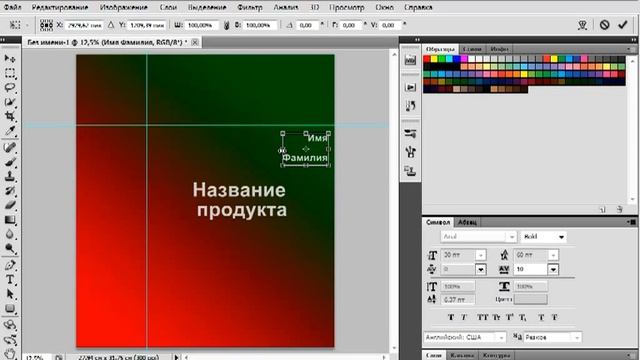Toggle Underline in Character panel
This screenshot has width=640, height=360.
[541, 317]
